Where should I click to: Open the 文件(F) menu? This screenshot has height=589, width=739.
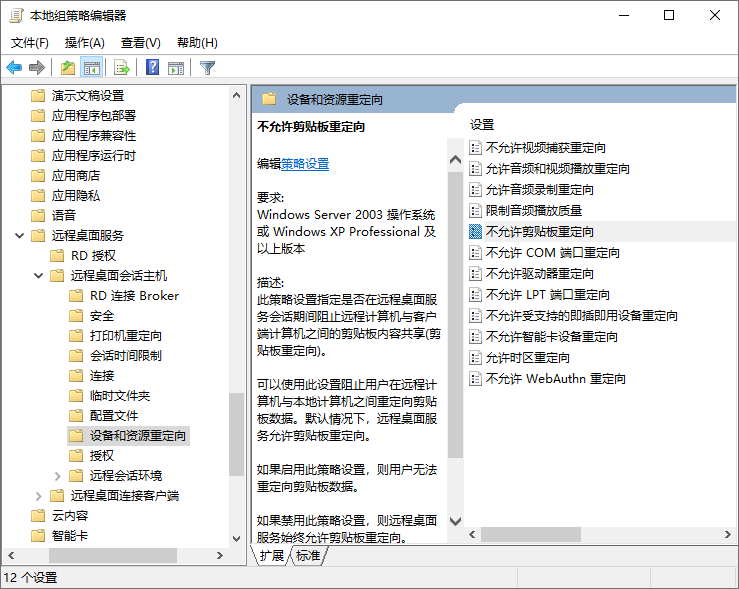[x=30, y=43]
